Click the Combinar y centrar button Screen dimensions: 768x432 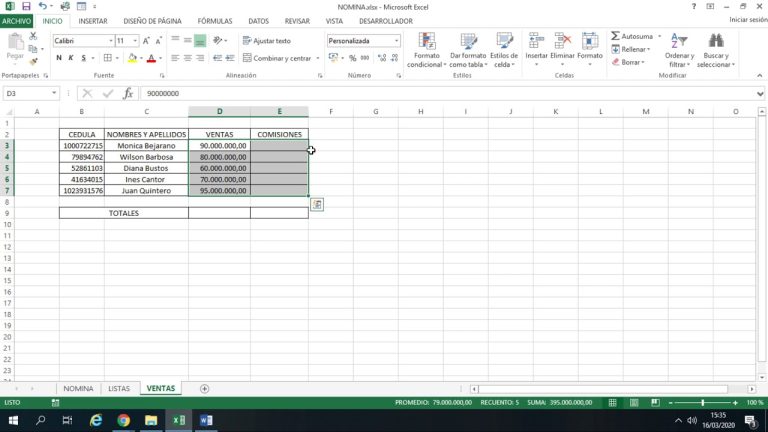[x=277, y=58]
